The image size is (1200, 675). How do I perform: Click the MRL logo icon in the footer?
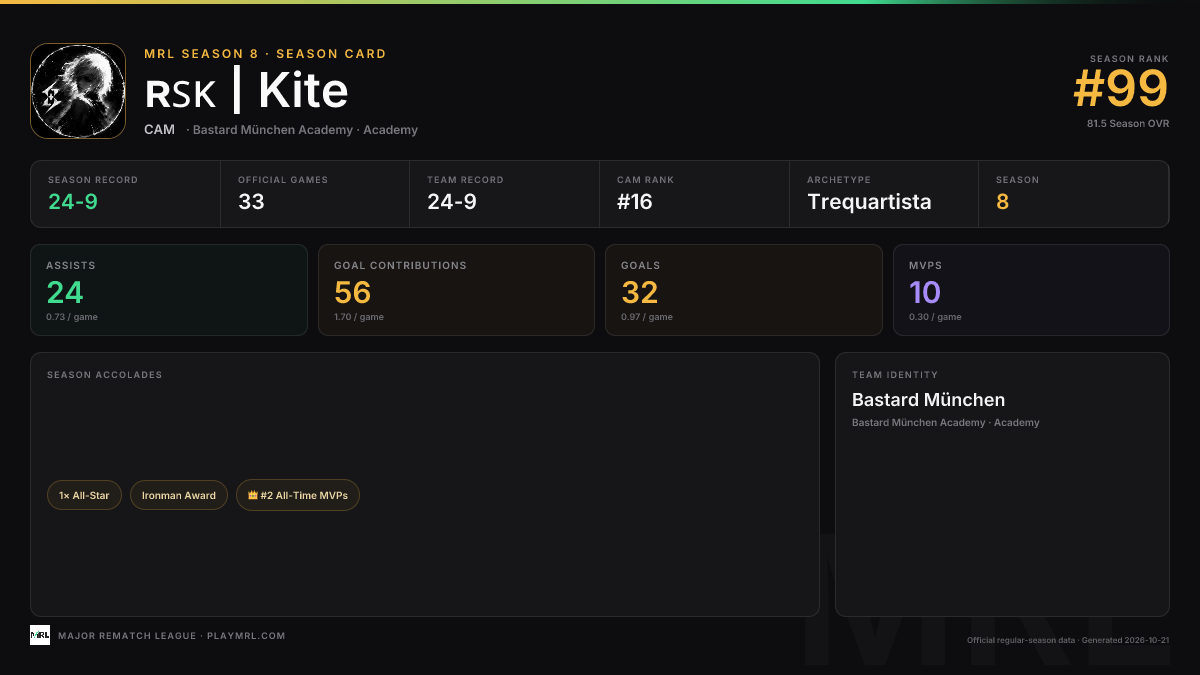(40, 635)
